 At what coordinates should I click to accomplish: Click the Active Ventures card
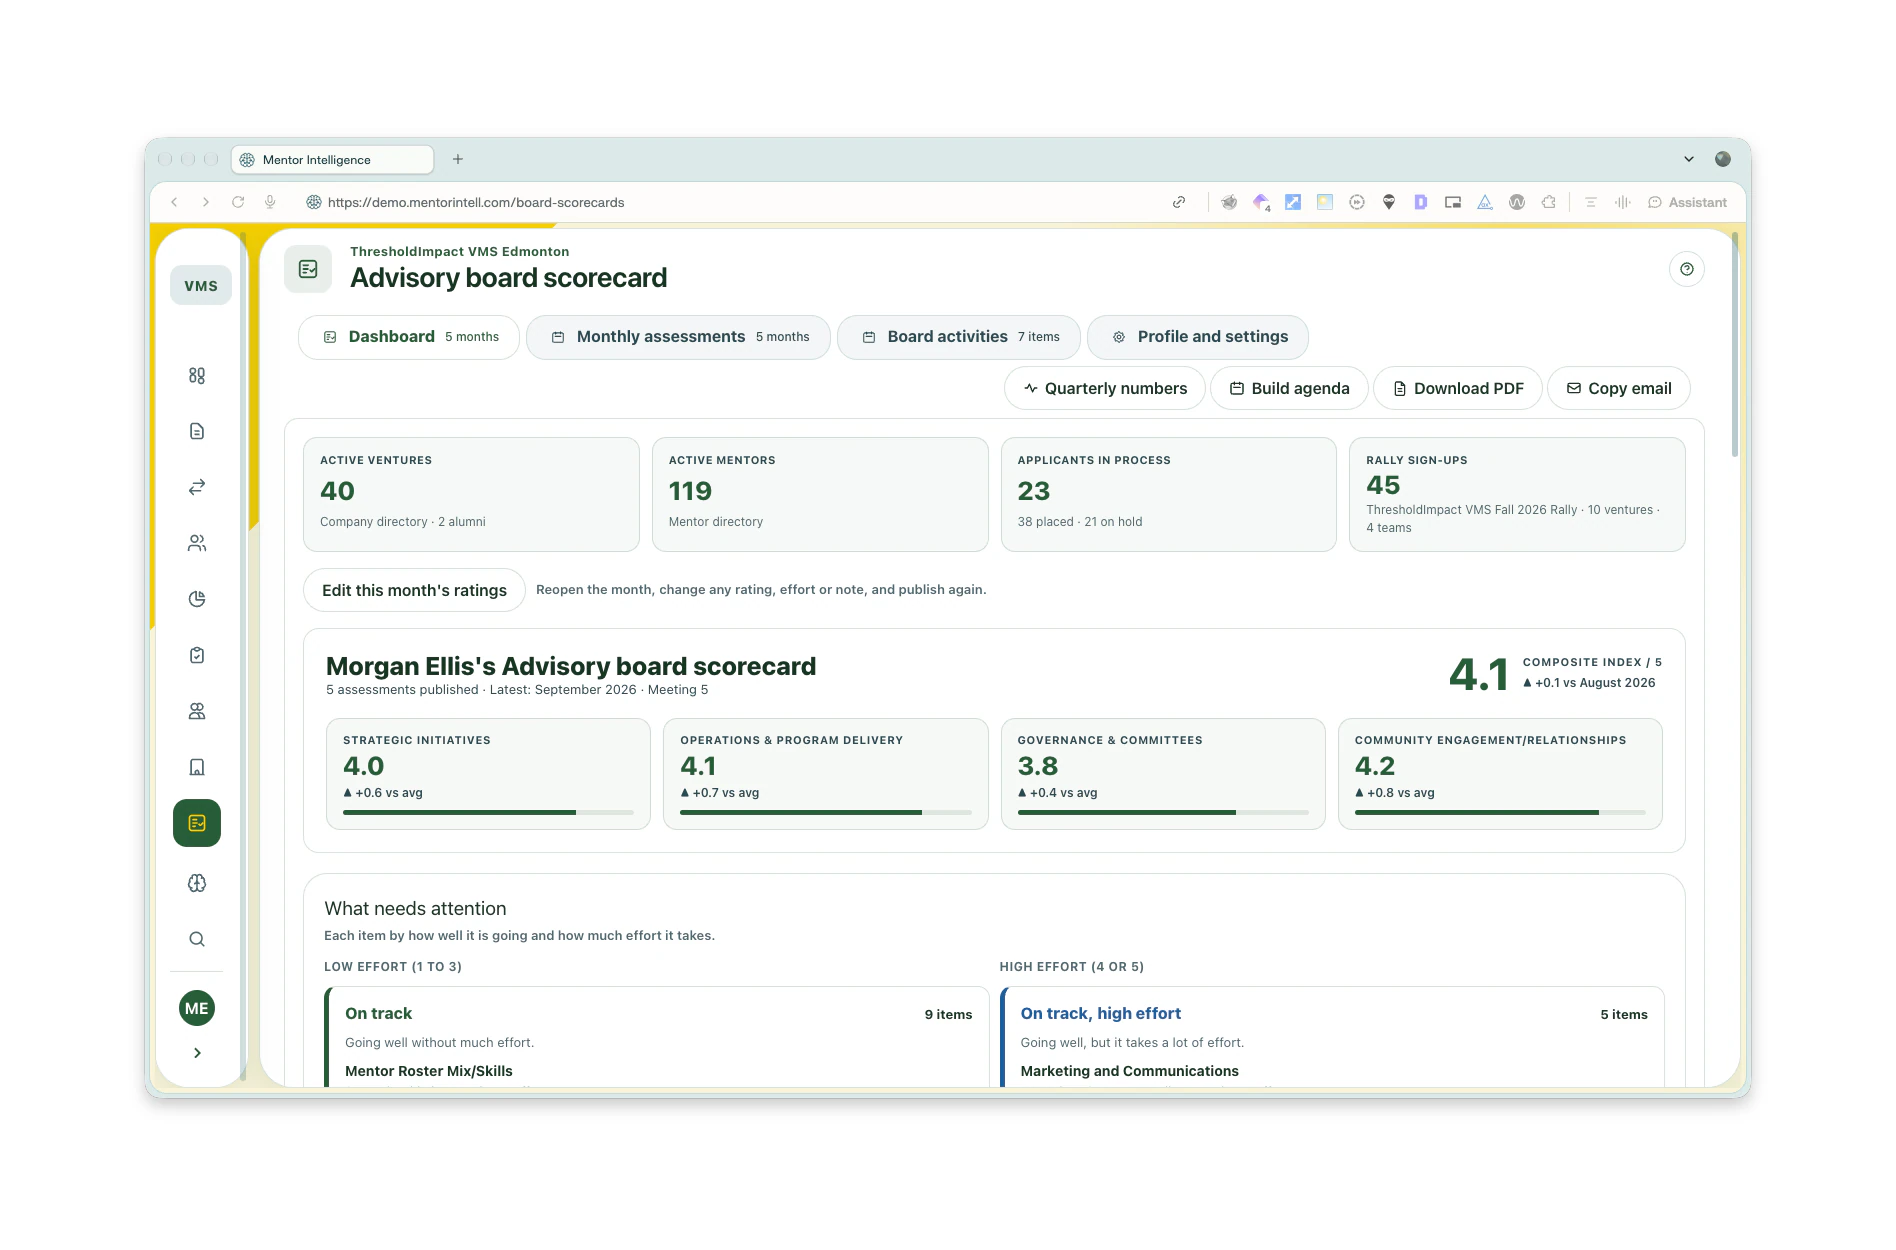pyautogui.click(x=471, y=494)
